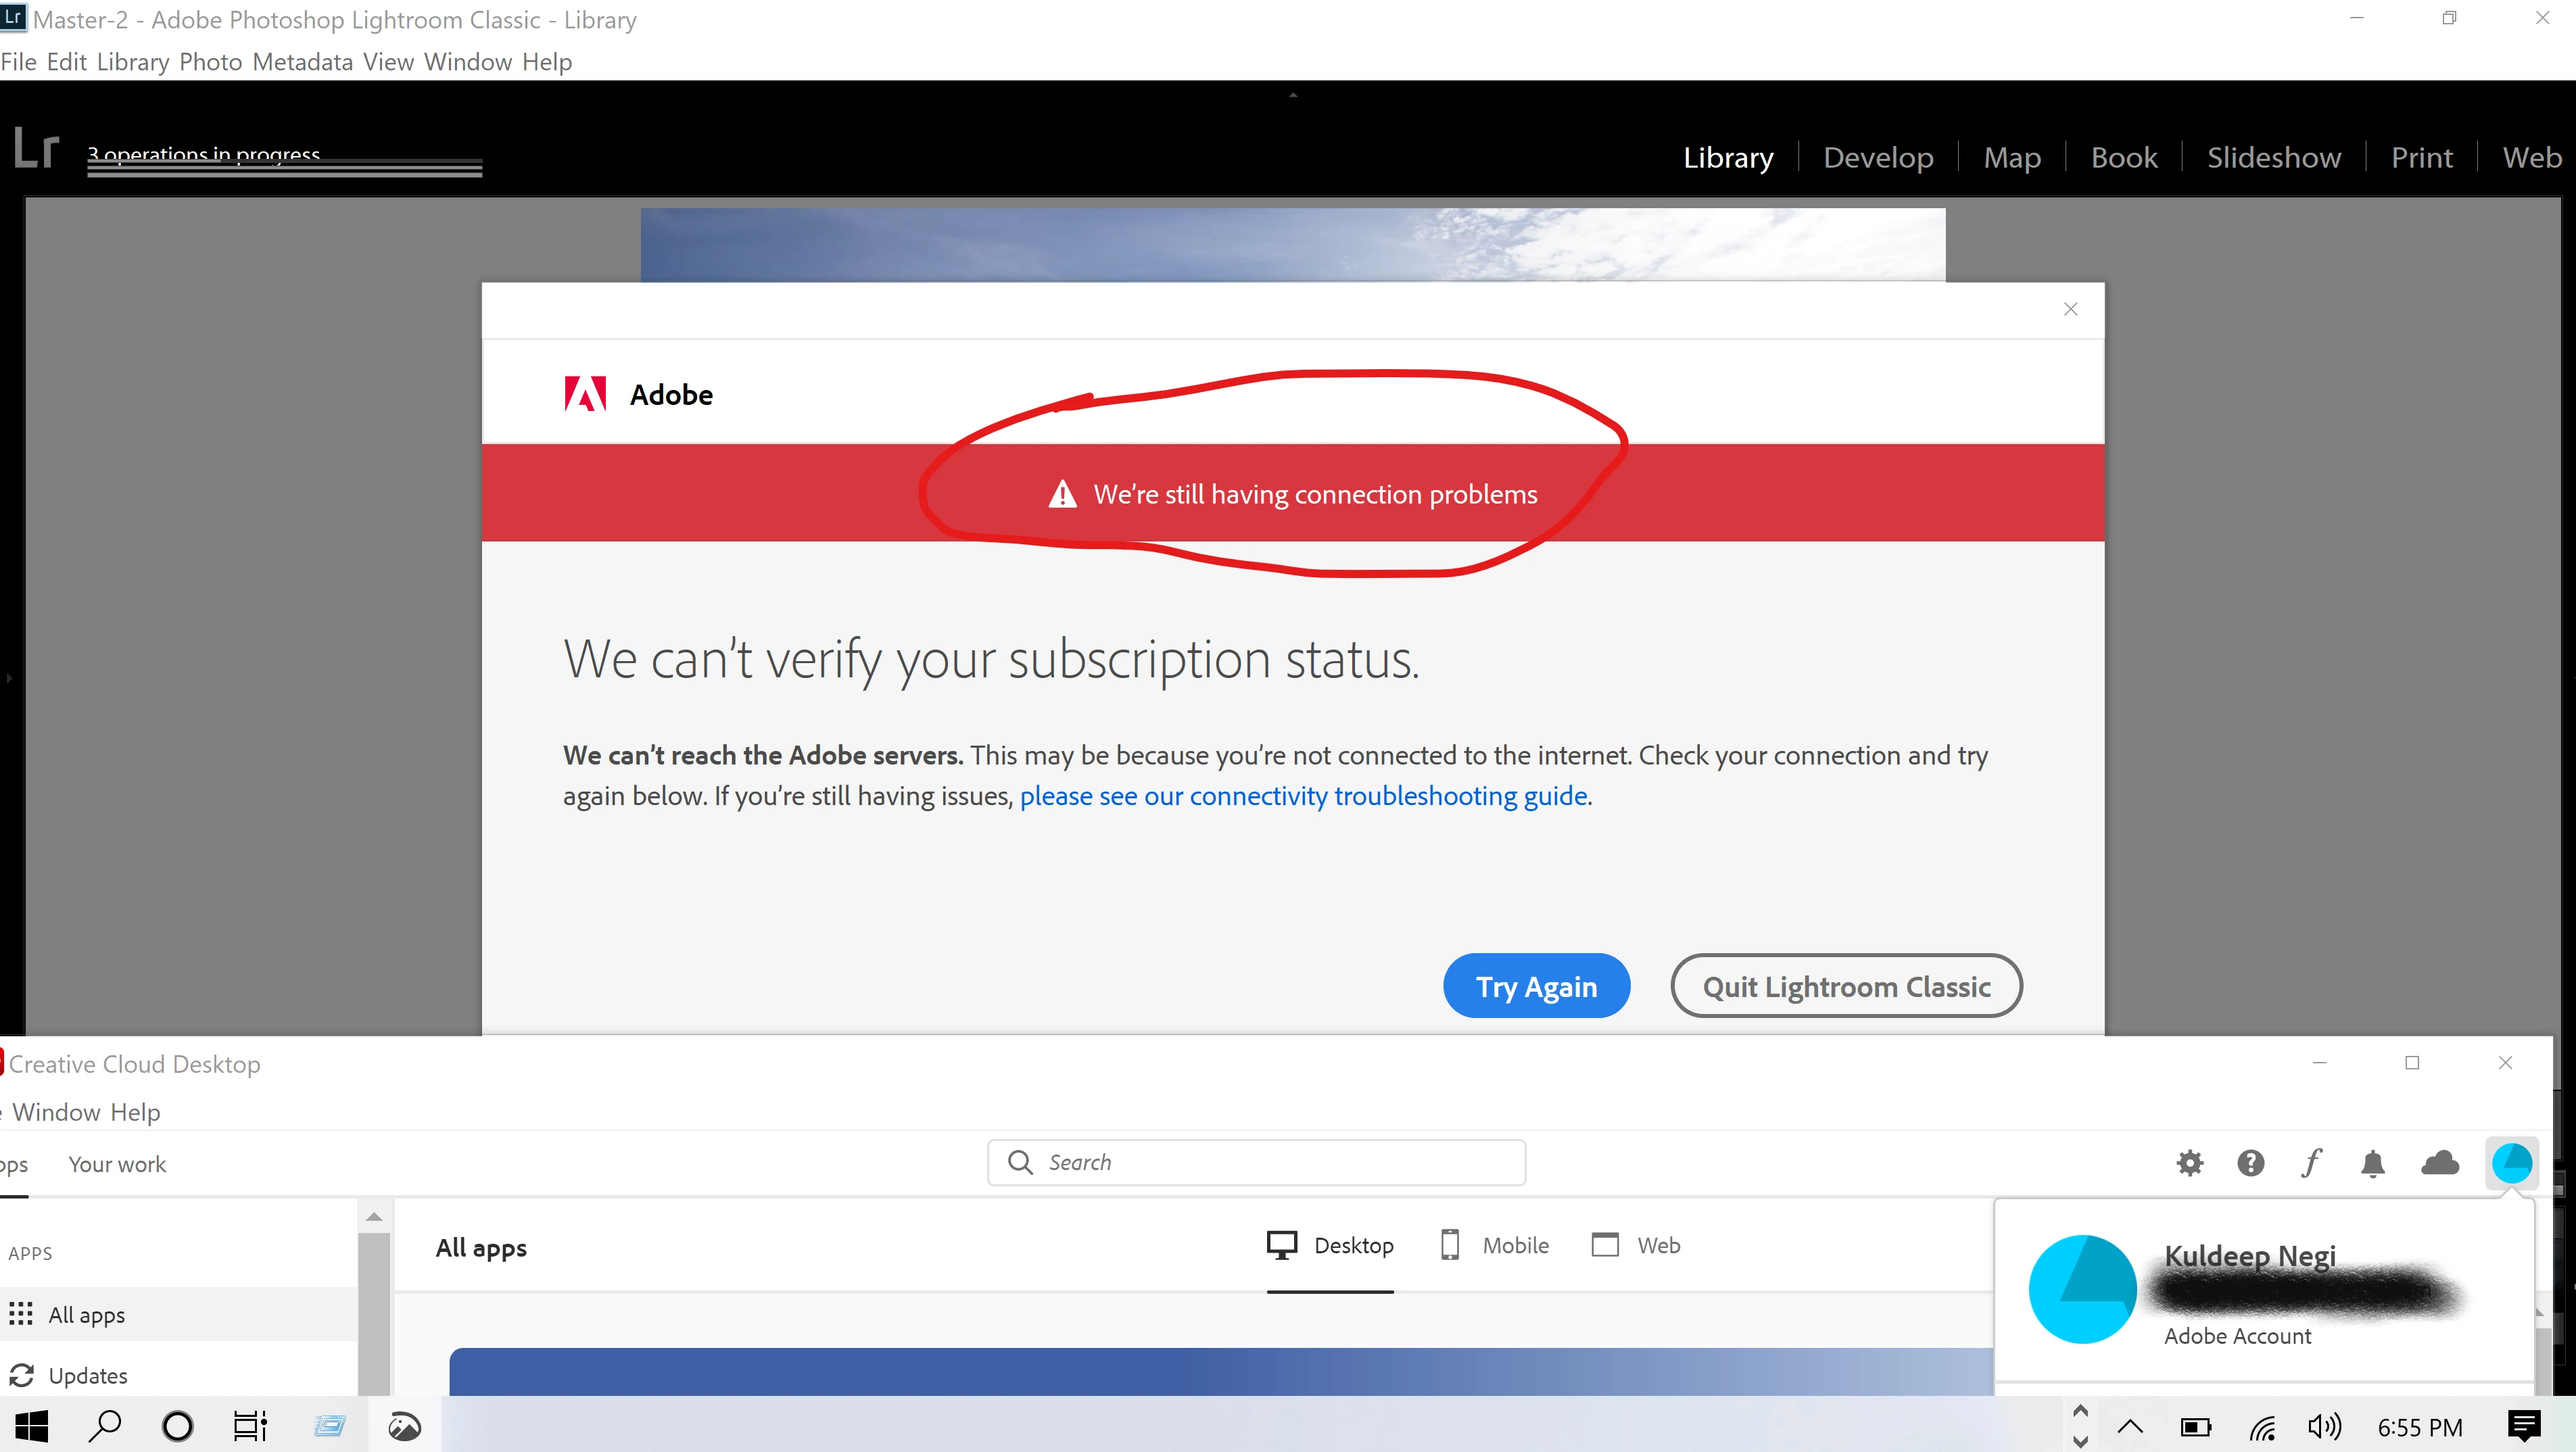Select All apps in sidebar
The image size is (2576, 1452).
coord(179,1315)
